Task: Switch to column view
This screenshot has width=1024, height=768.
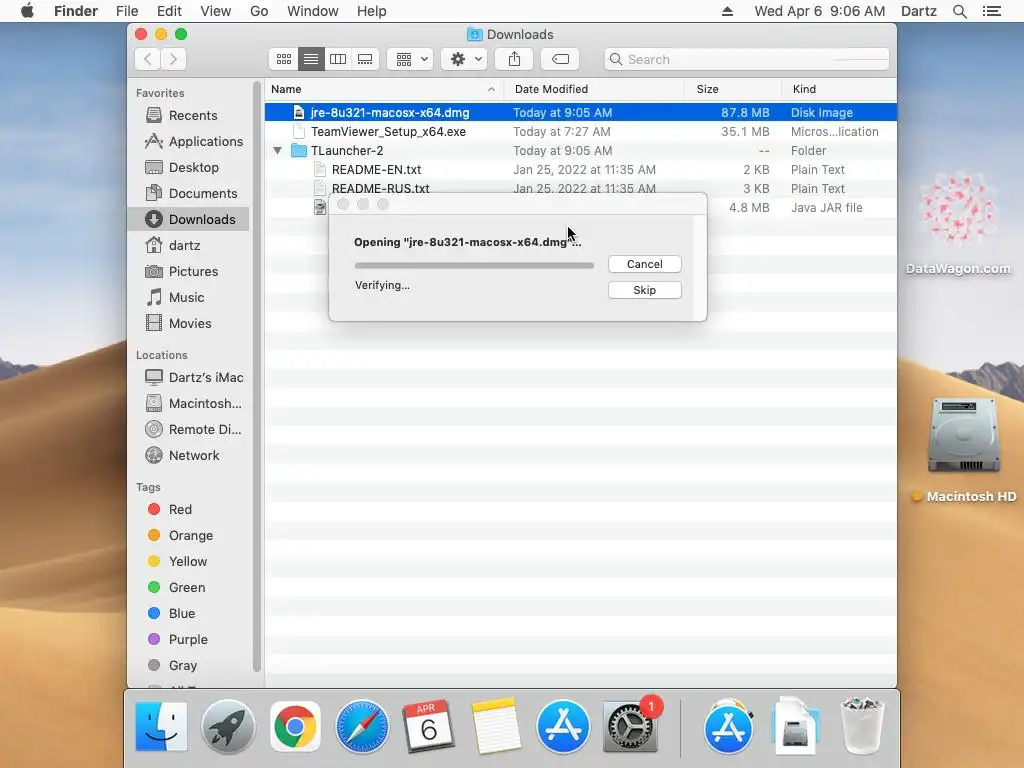Action: pyautogui.click(x=338, y=59)
